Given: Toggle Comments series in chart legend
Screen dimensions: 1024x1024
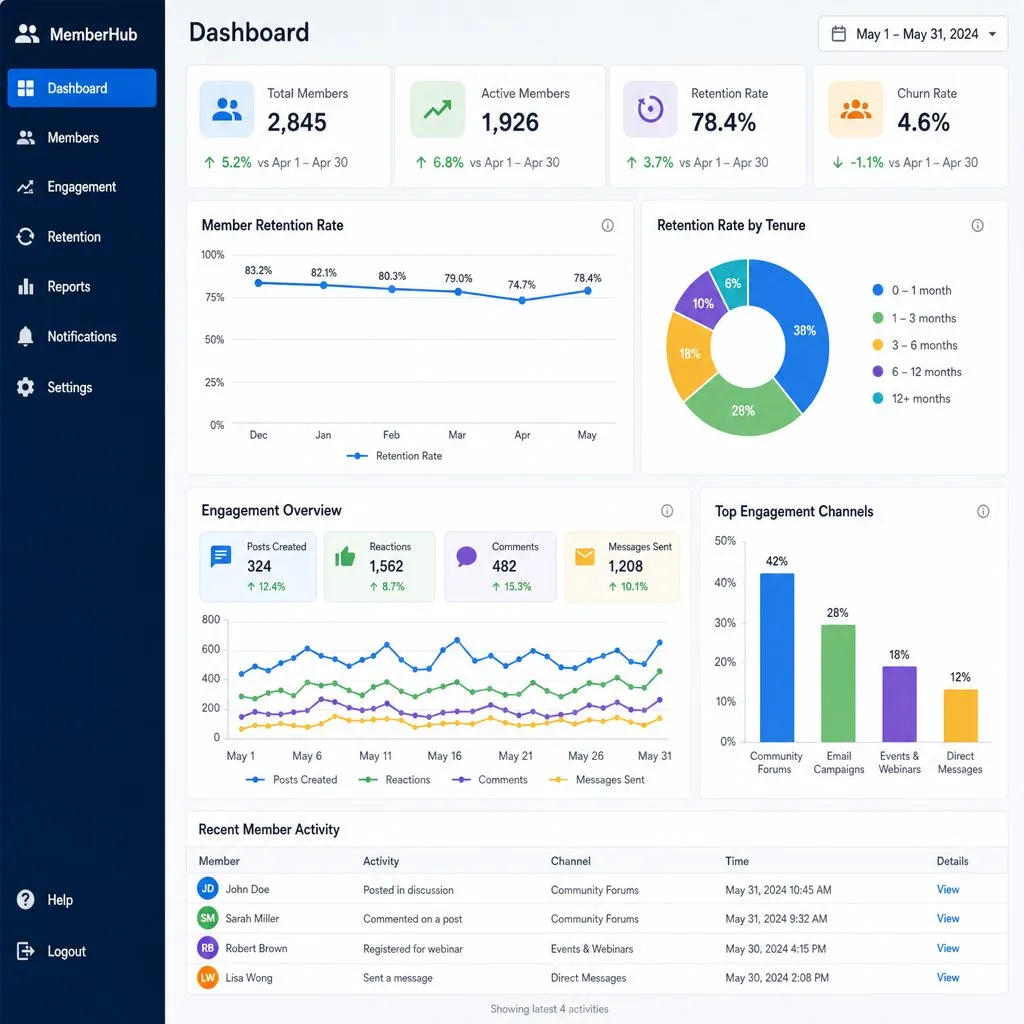Looking at the screenshot, I should 490,780.
